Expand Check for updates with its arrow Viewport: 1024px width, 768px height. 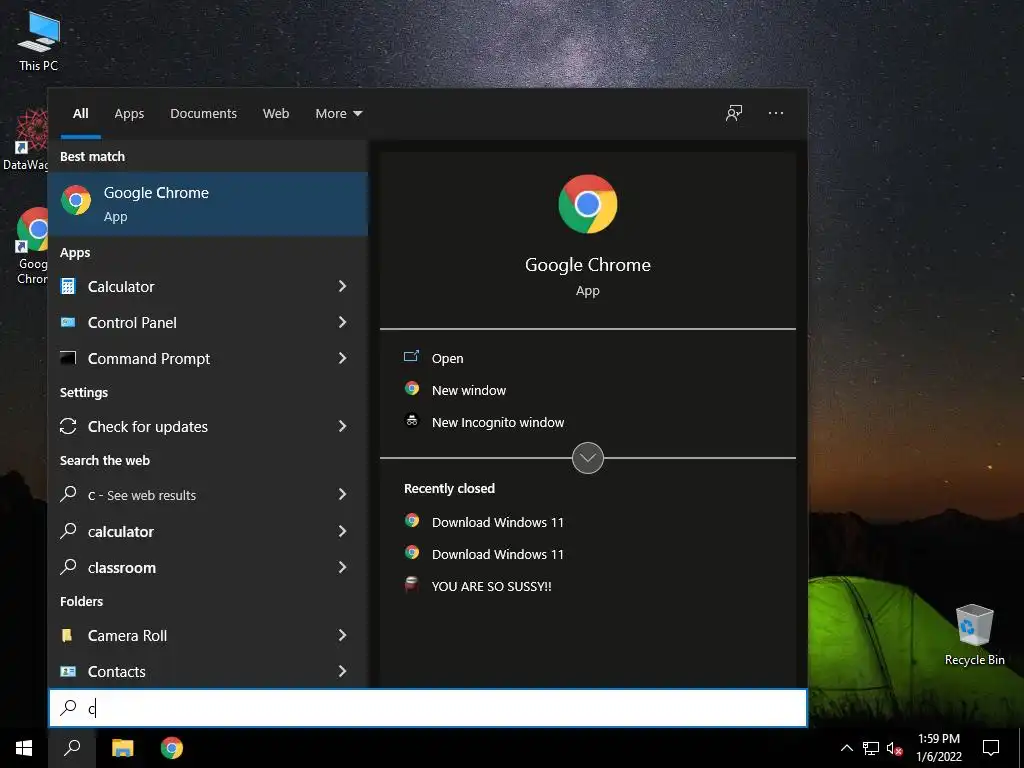pyautogui.click(x=342, y=426)
